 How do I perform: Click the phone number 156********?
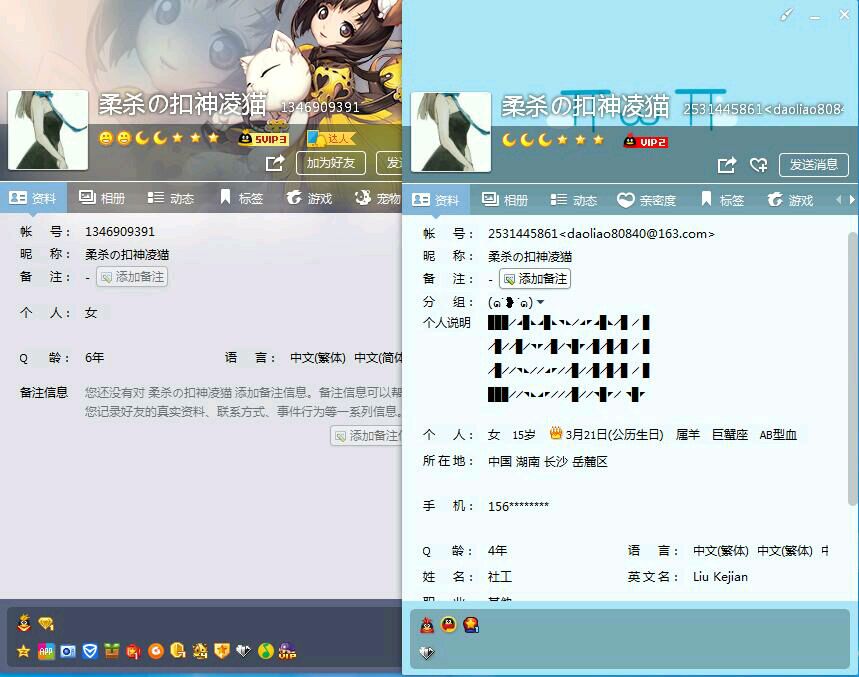tap(518, 506)
